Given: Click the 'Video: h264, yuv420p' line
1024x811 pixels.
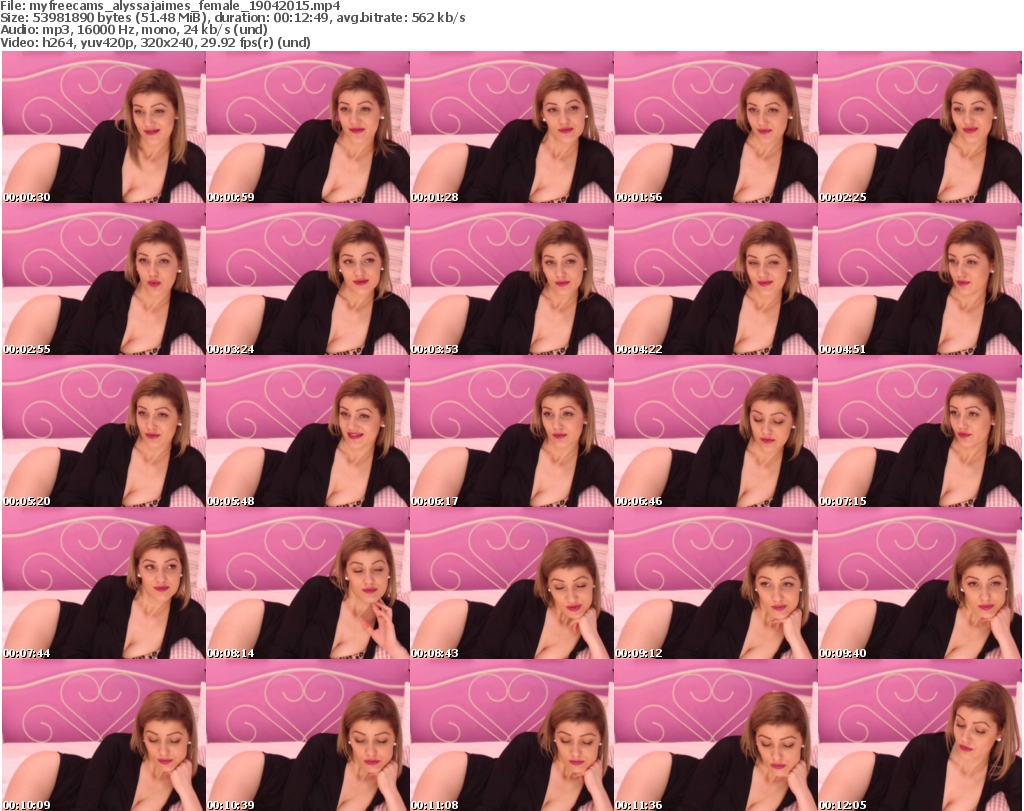Looking at the screenshot, I should [x=155, y=42].
